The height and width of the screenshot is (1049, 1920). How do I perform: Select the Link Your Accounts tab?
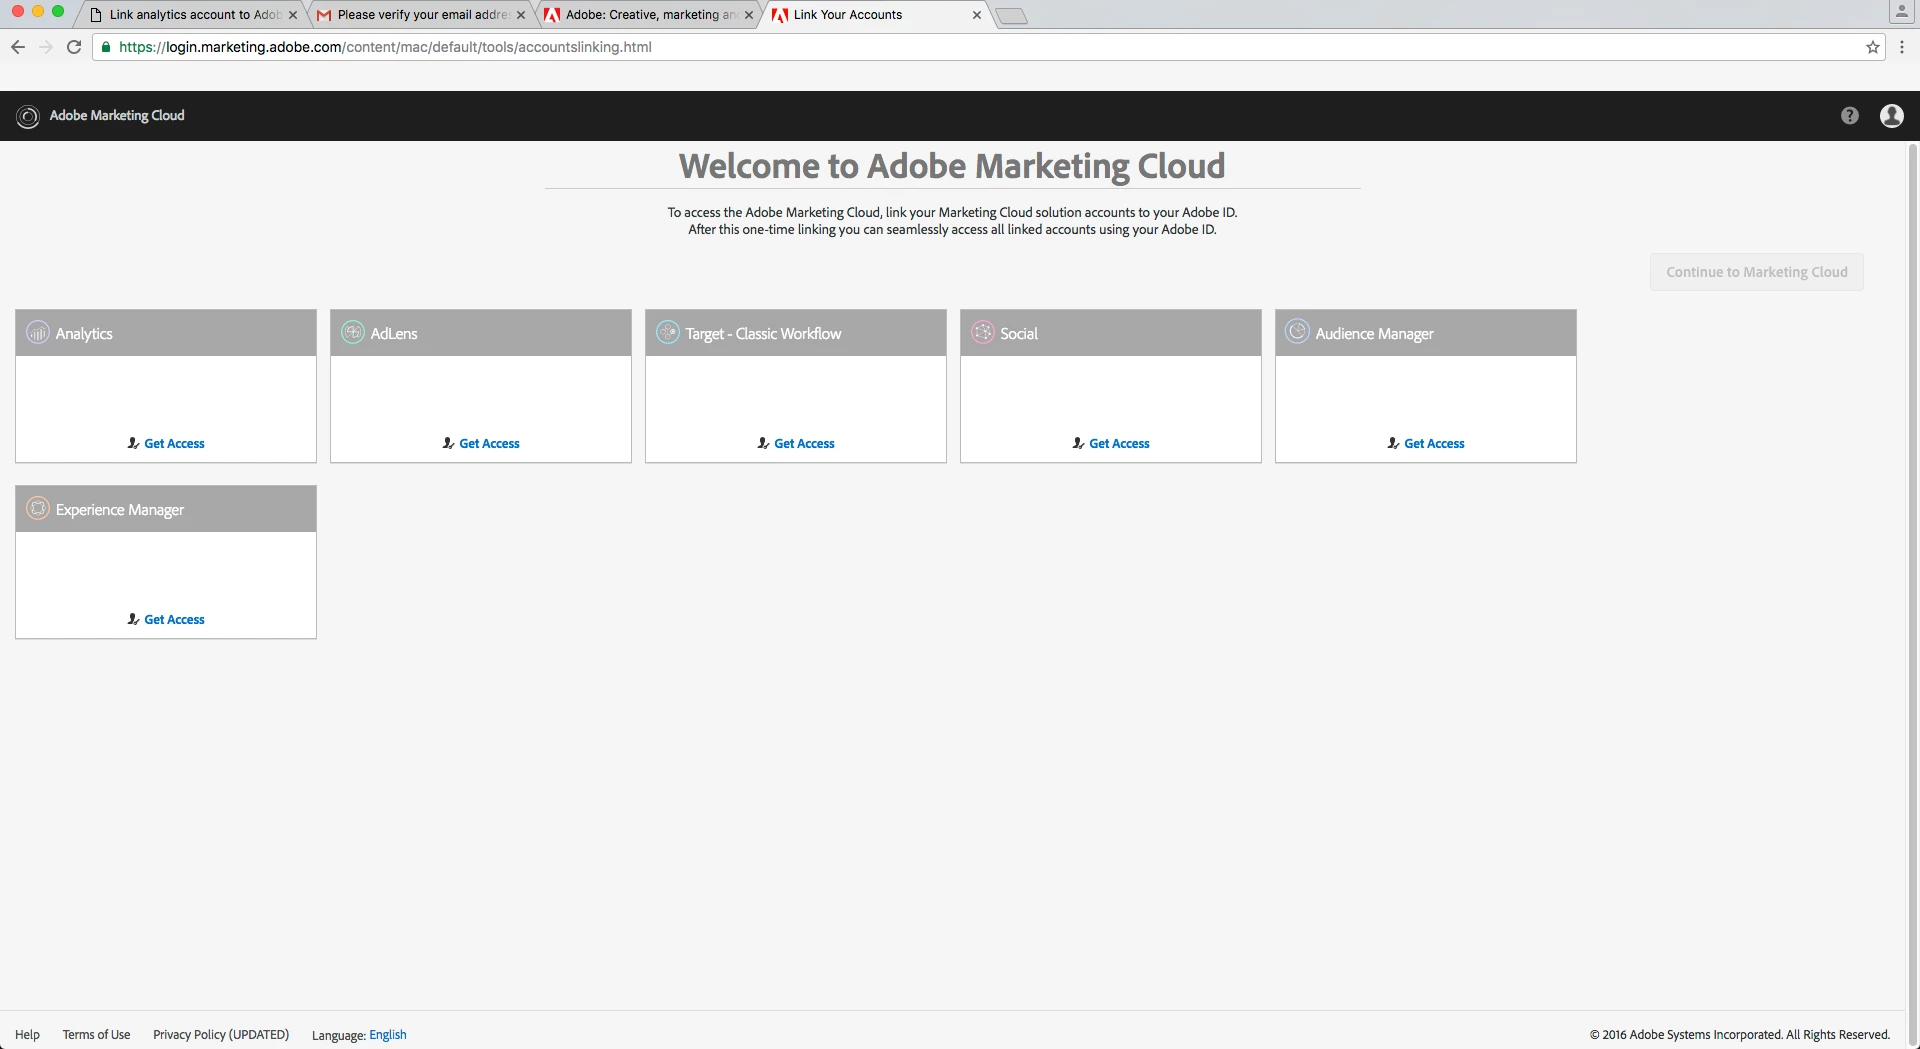[x=877, y=15]
